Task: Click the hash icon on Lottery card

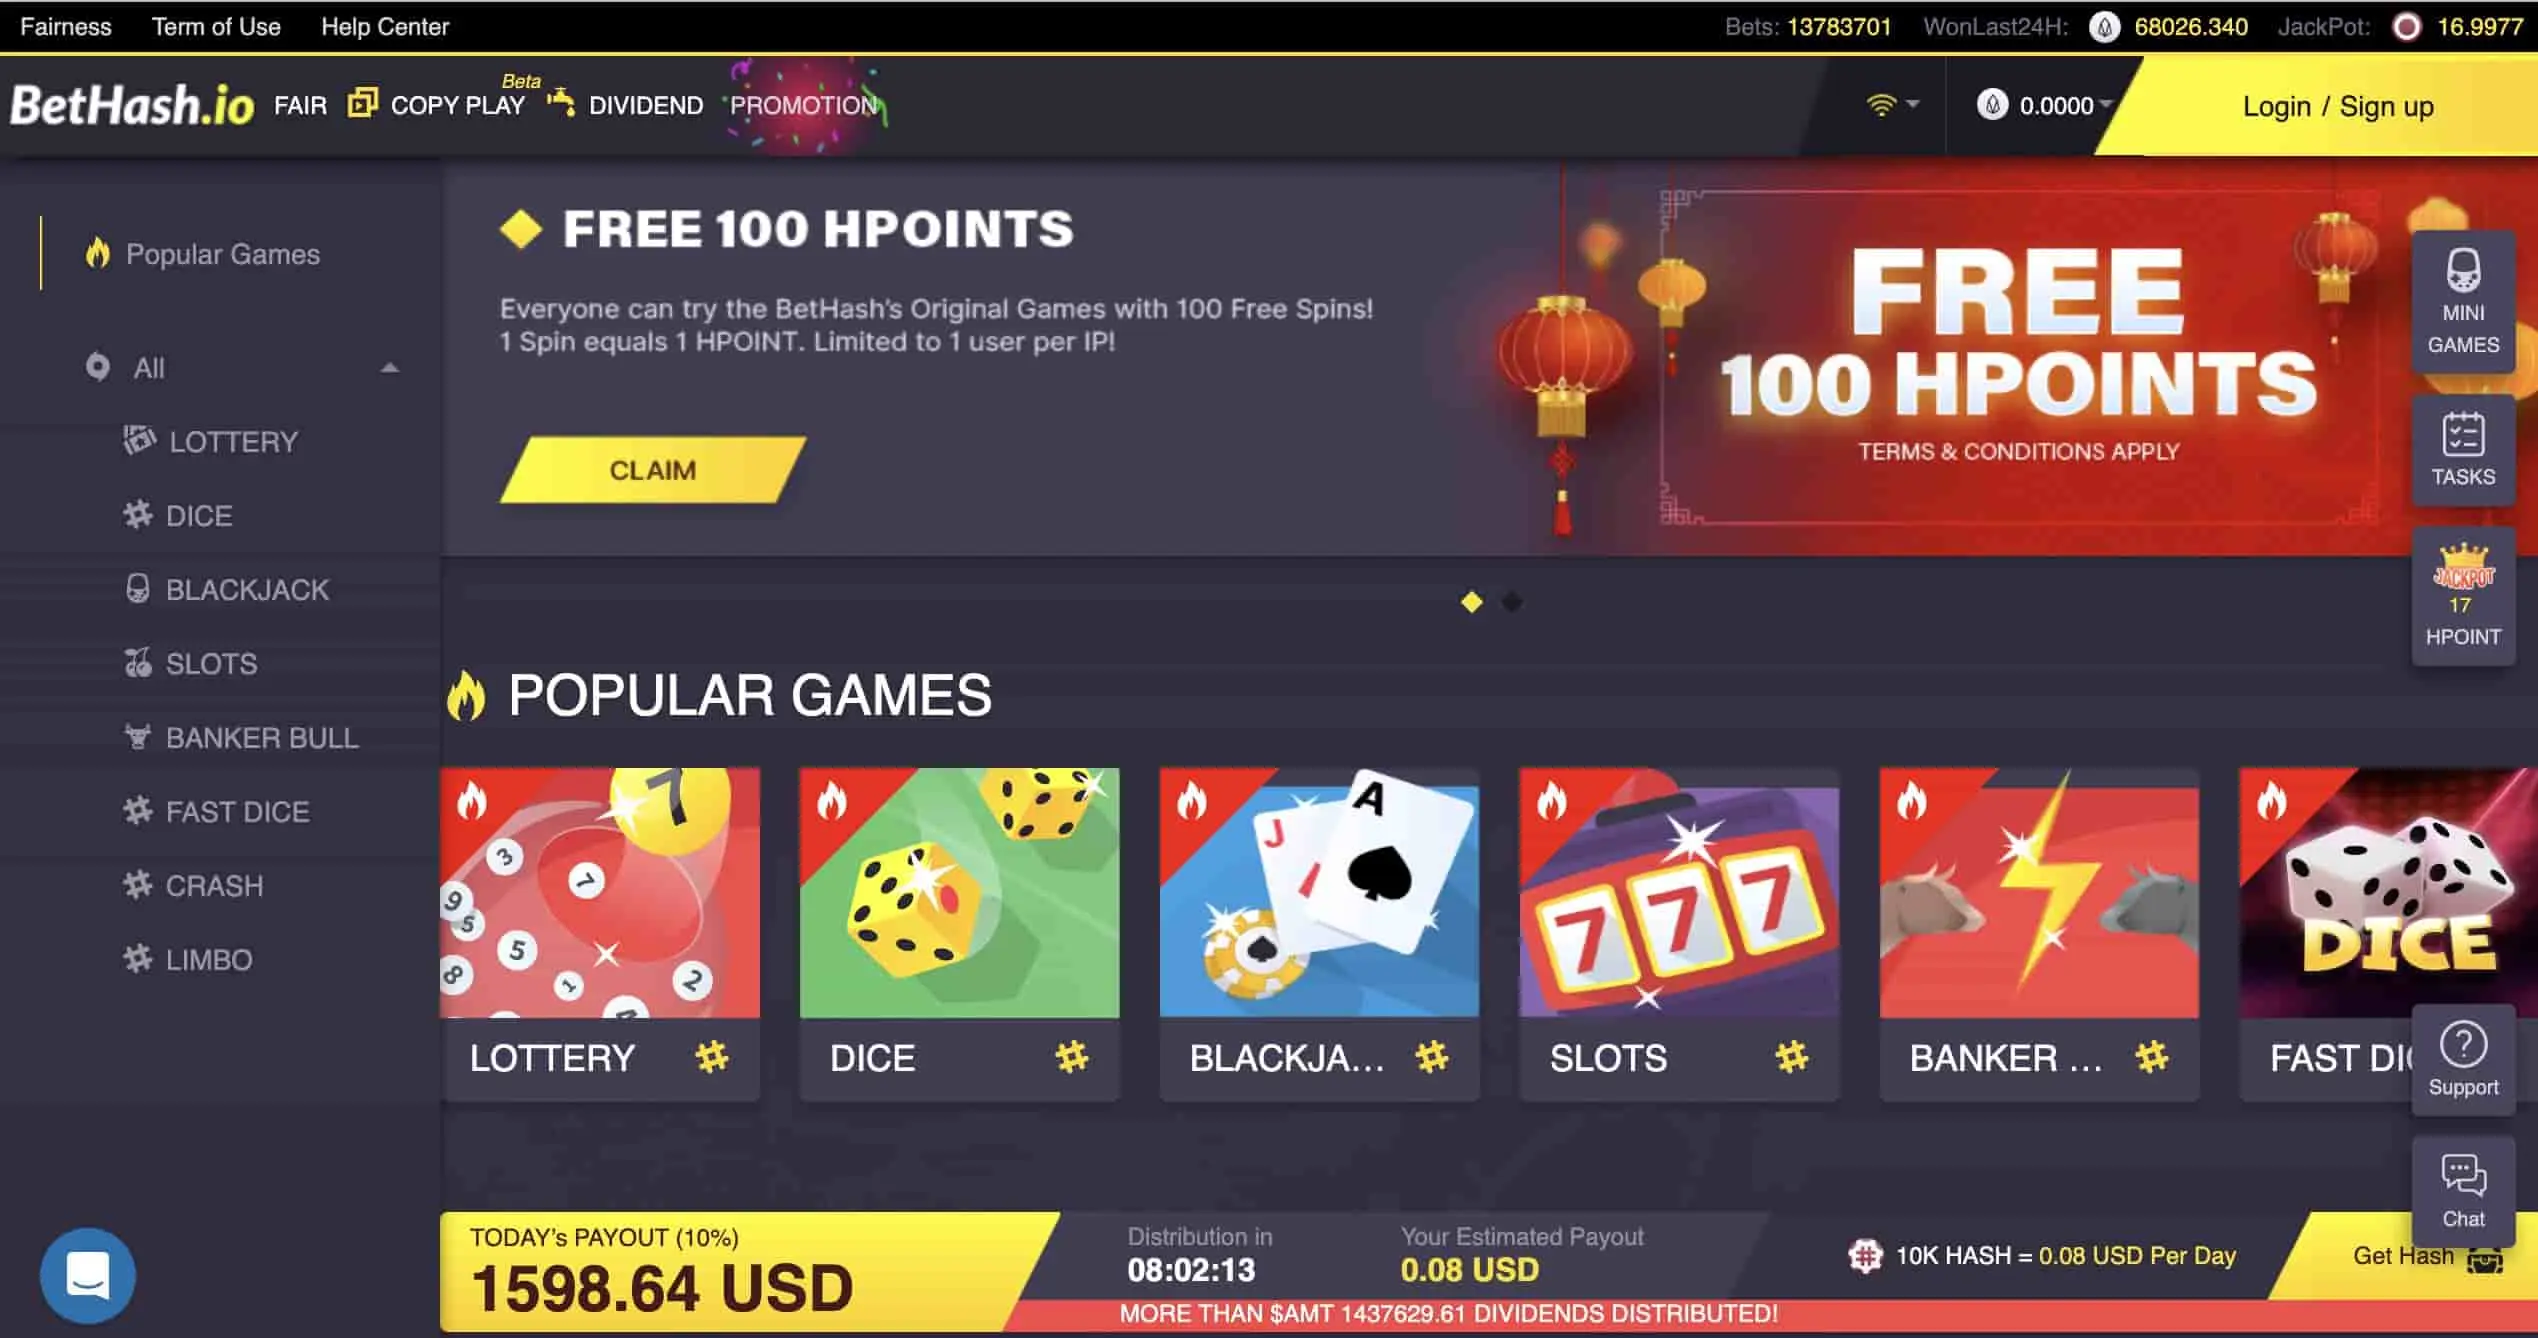Action: (x=712, y=1057)
